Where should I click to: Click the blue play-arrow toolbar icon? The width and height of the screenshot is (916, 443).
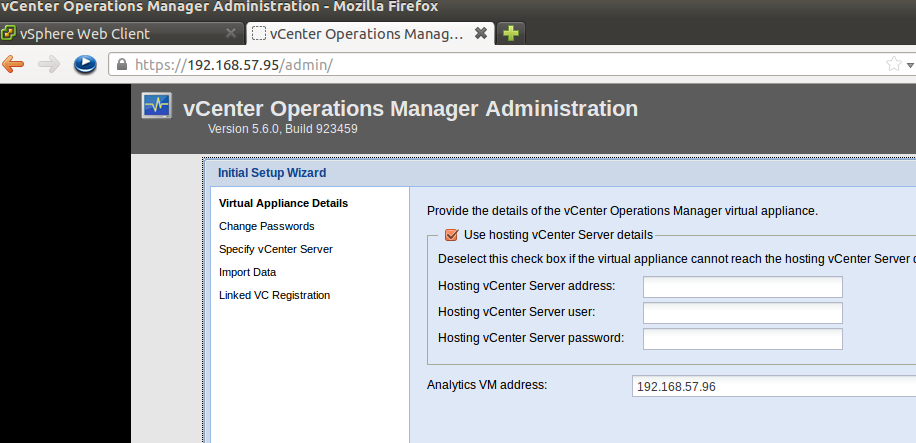pyautogui.click(x=85, y=64)
